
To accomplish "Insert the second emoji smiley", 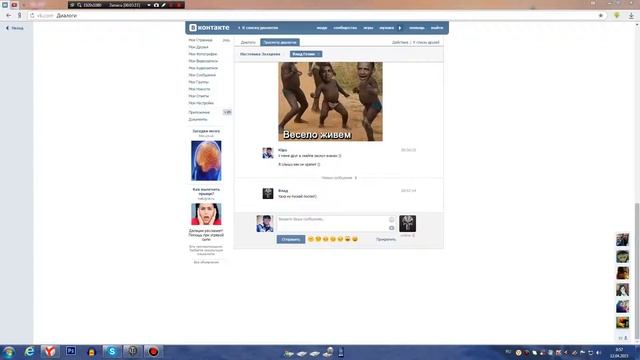I will 318,239.
